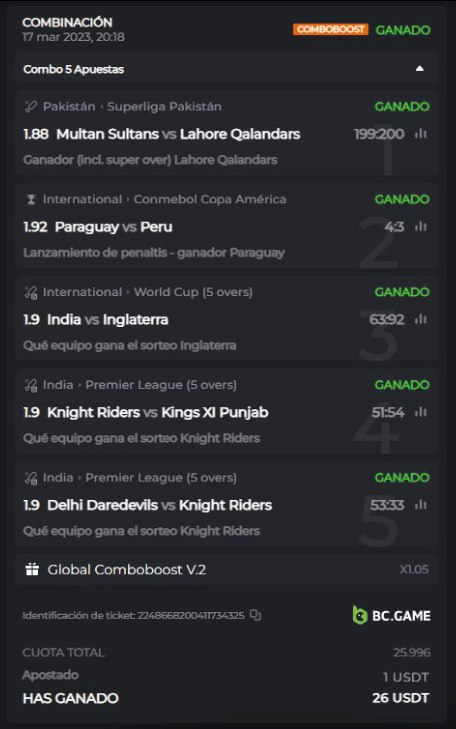
Task: Open the Paraguay vs Peru match
Action: [x=113, y=227]
